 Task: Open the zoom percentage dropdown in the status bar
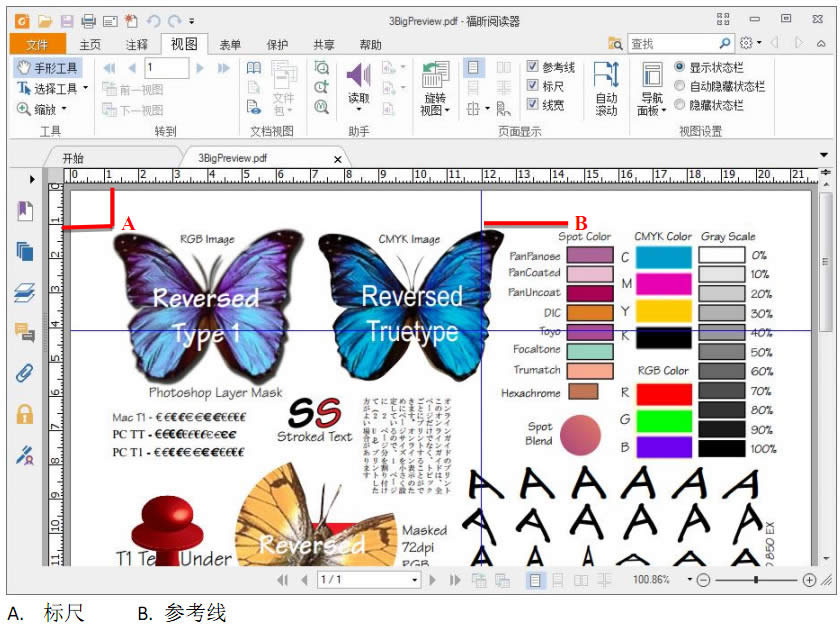689,580
